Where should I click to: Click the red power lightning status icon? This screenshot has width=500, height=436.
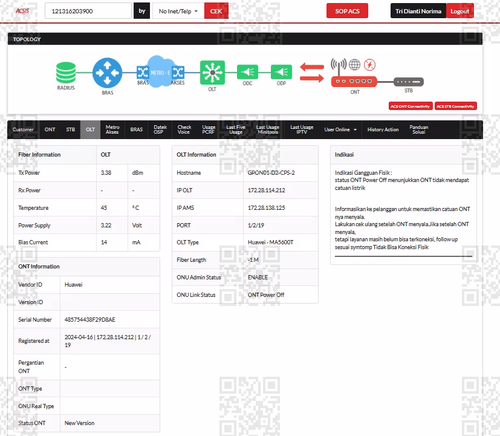click(370, 65)
